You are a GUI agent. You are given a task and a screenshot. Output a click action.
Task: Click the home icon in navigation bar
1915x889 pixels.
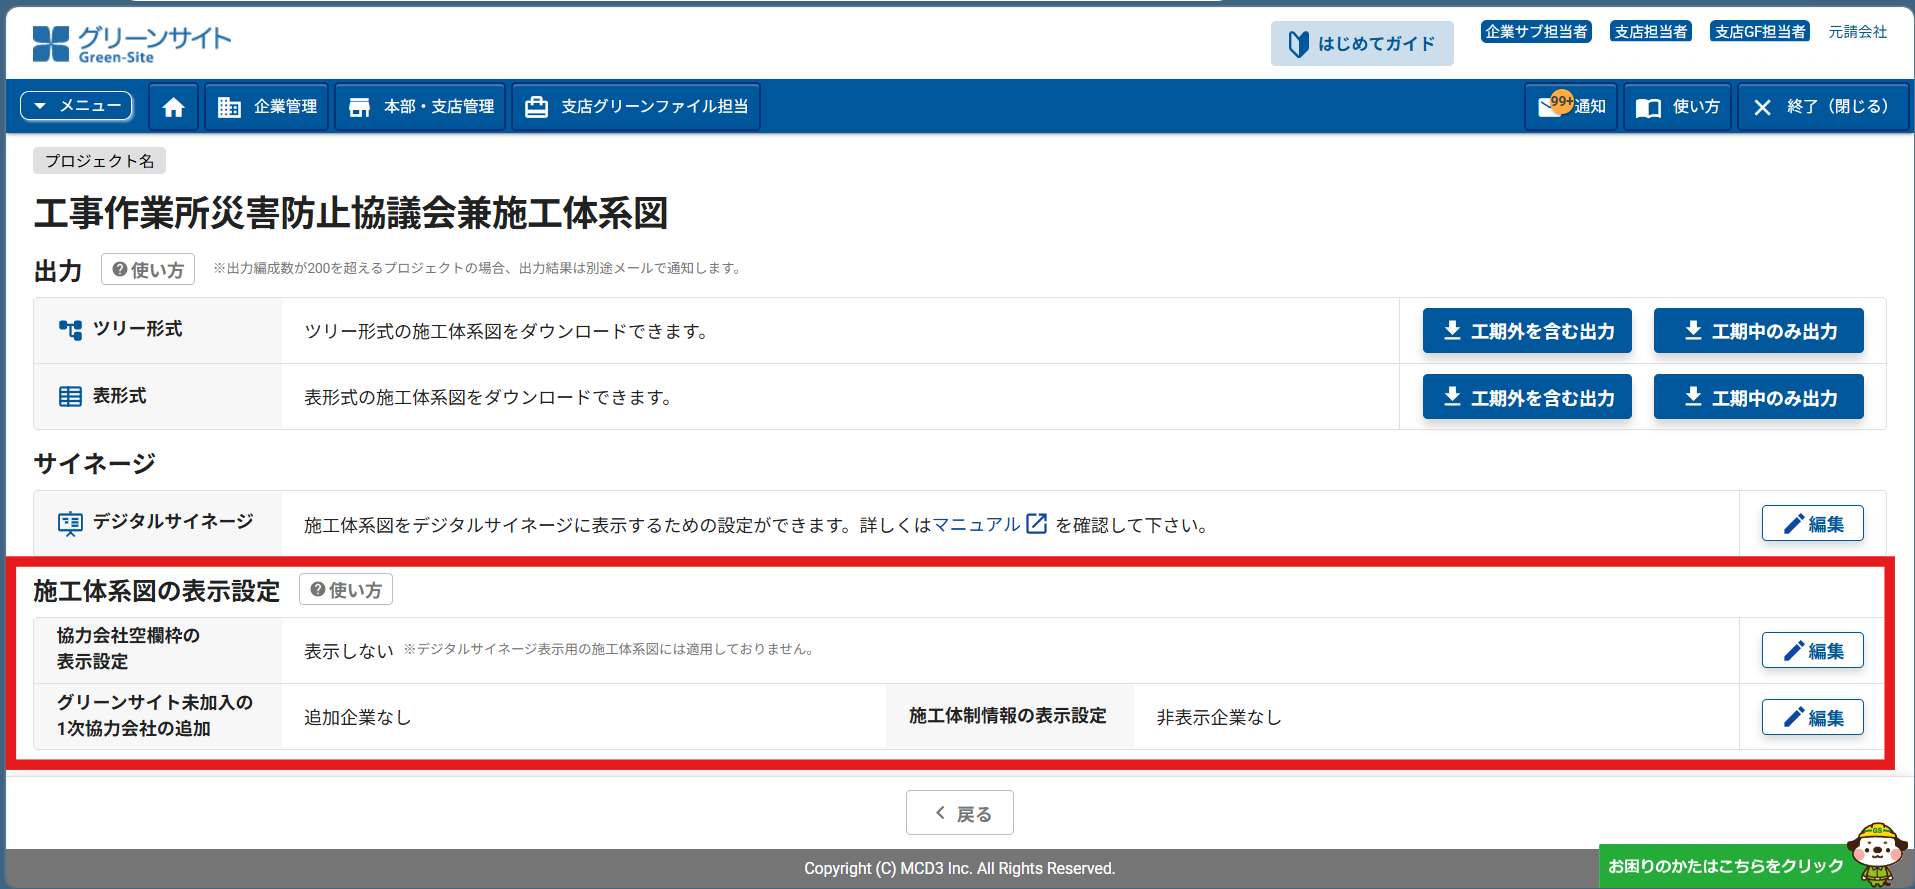coord(173,107)
